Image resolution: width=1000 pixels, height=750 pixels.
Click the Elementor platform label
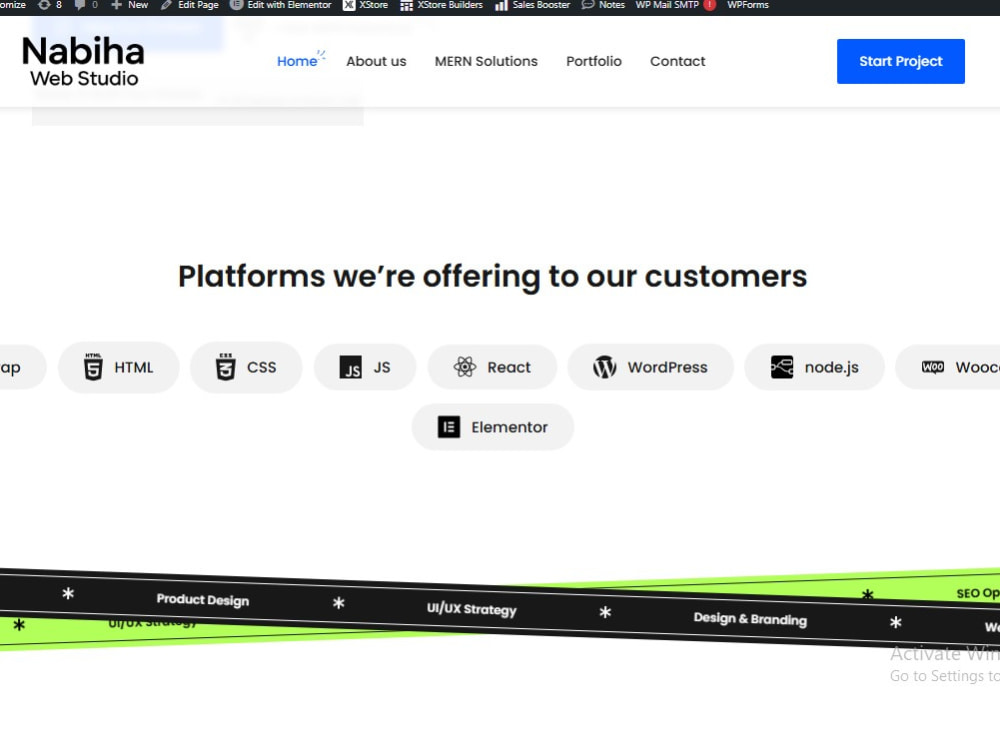pyautogui.click(x=510, y=427)
